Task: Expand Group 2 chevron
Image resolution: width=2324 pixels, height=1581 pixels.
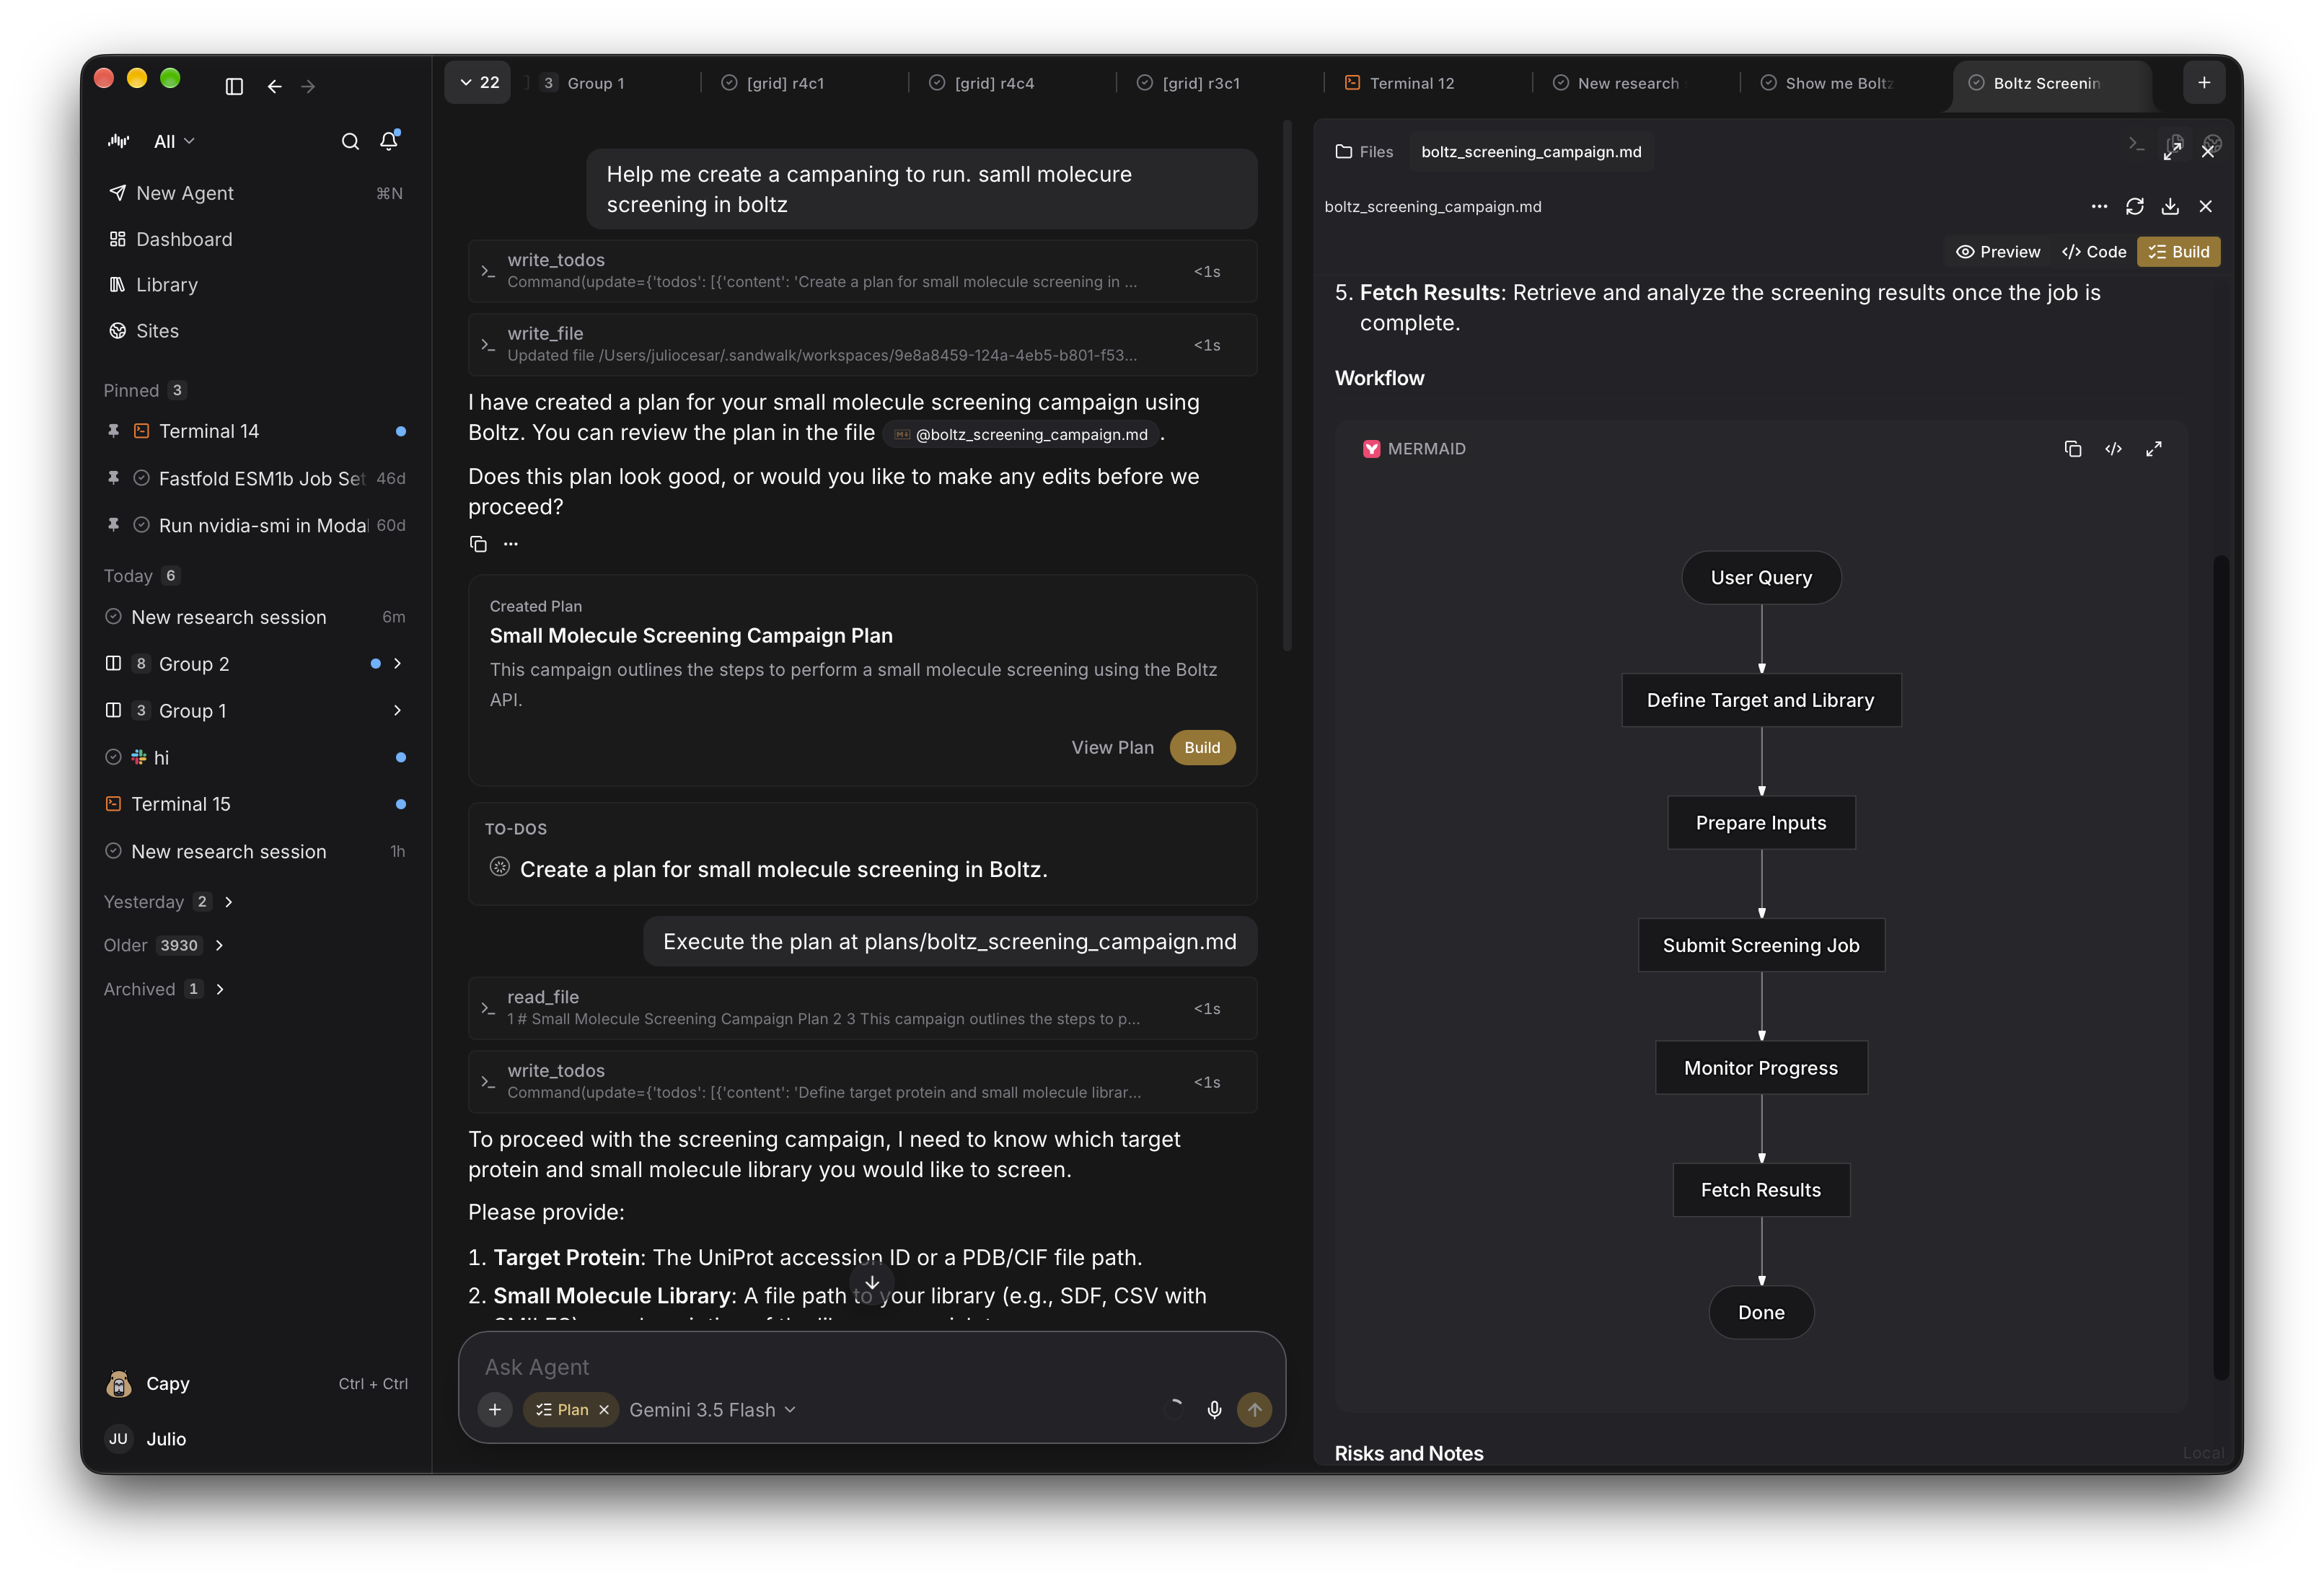Action: 398,663
